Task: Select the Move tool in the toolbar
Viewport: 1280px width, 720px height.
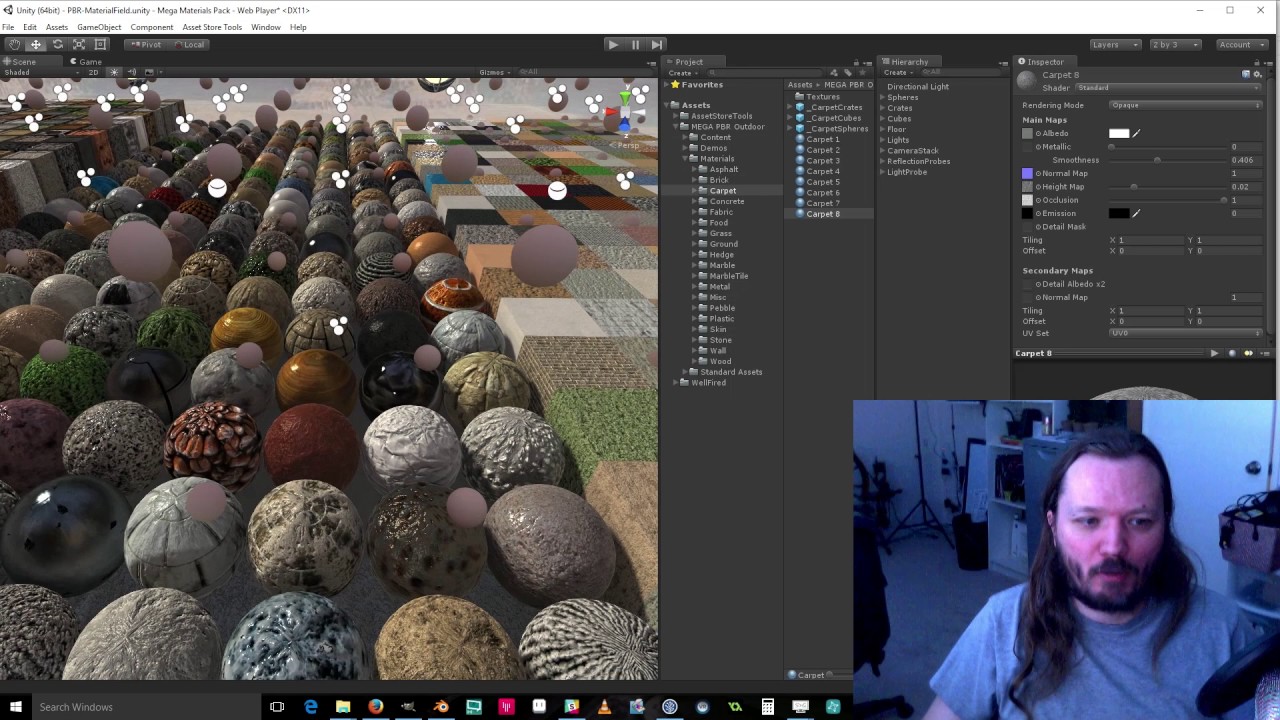Action: click(x=36, y=44)
